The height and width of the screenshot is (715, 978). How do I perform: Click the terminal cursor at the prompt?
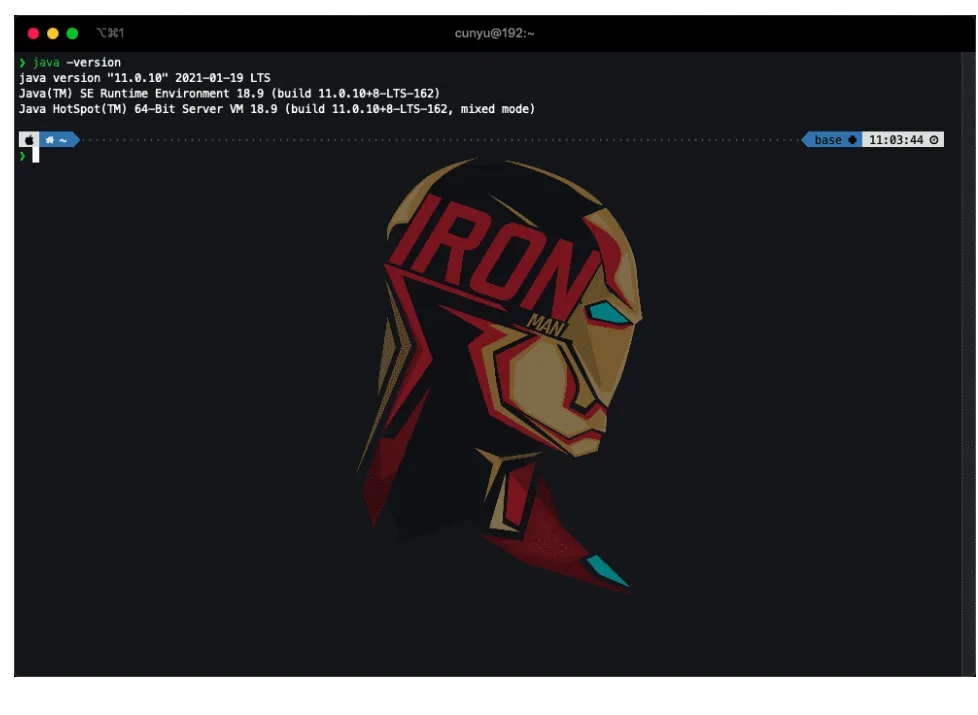tap(36, 155)
